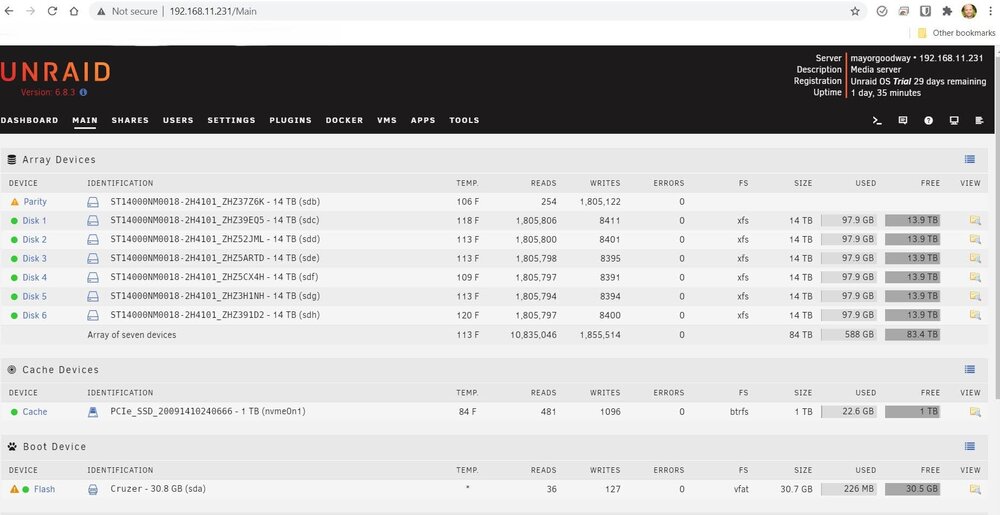Image resolution: width=1000 pixels, height=515 pixels.
Task: Go to the Settings tab
Action: pos(231,120)
